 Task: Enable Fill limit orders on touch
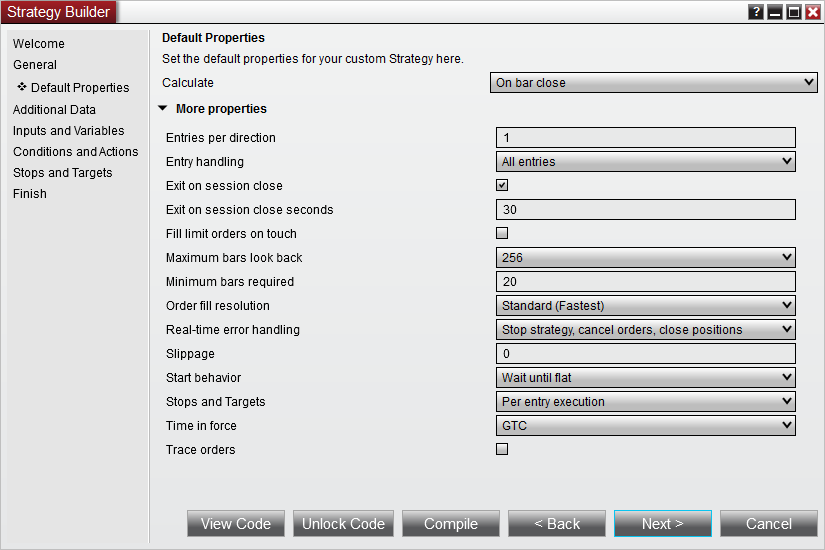tap(502, 233)
